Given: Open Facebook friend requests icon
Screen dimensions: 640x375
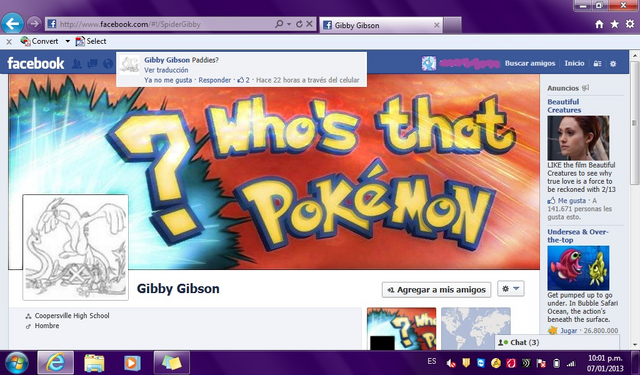Looking at the screenshot, I should [x=76, y=64].
